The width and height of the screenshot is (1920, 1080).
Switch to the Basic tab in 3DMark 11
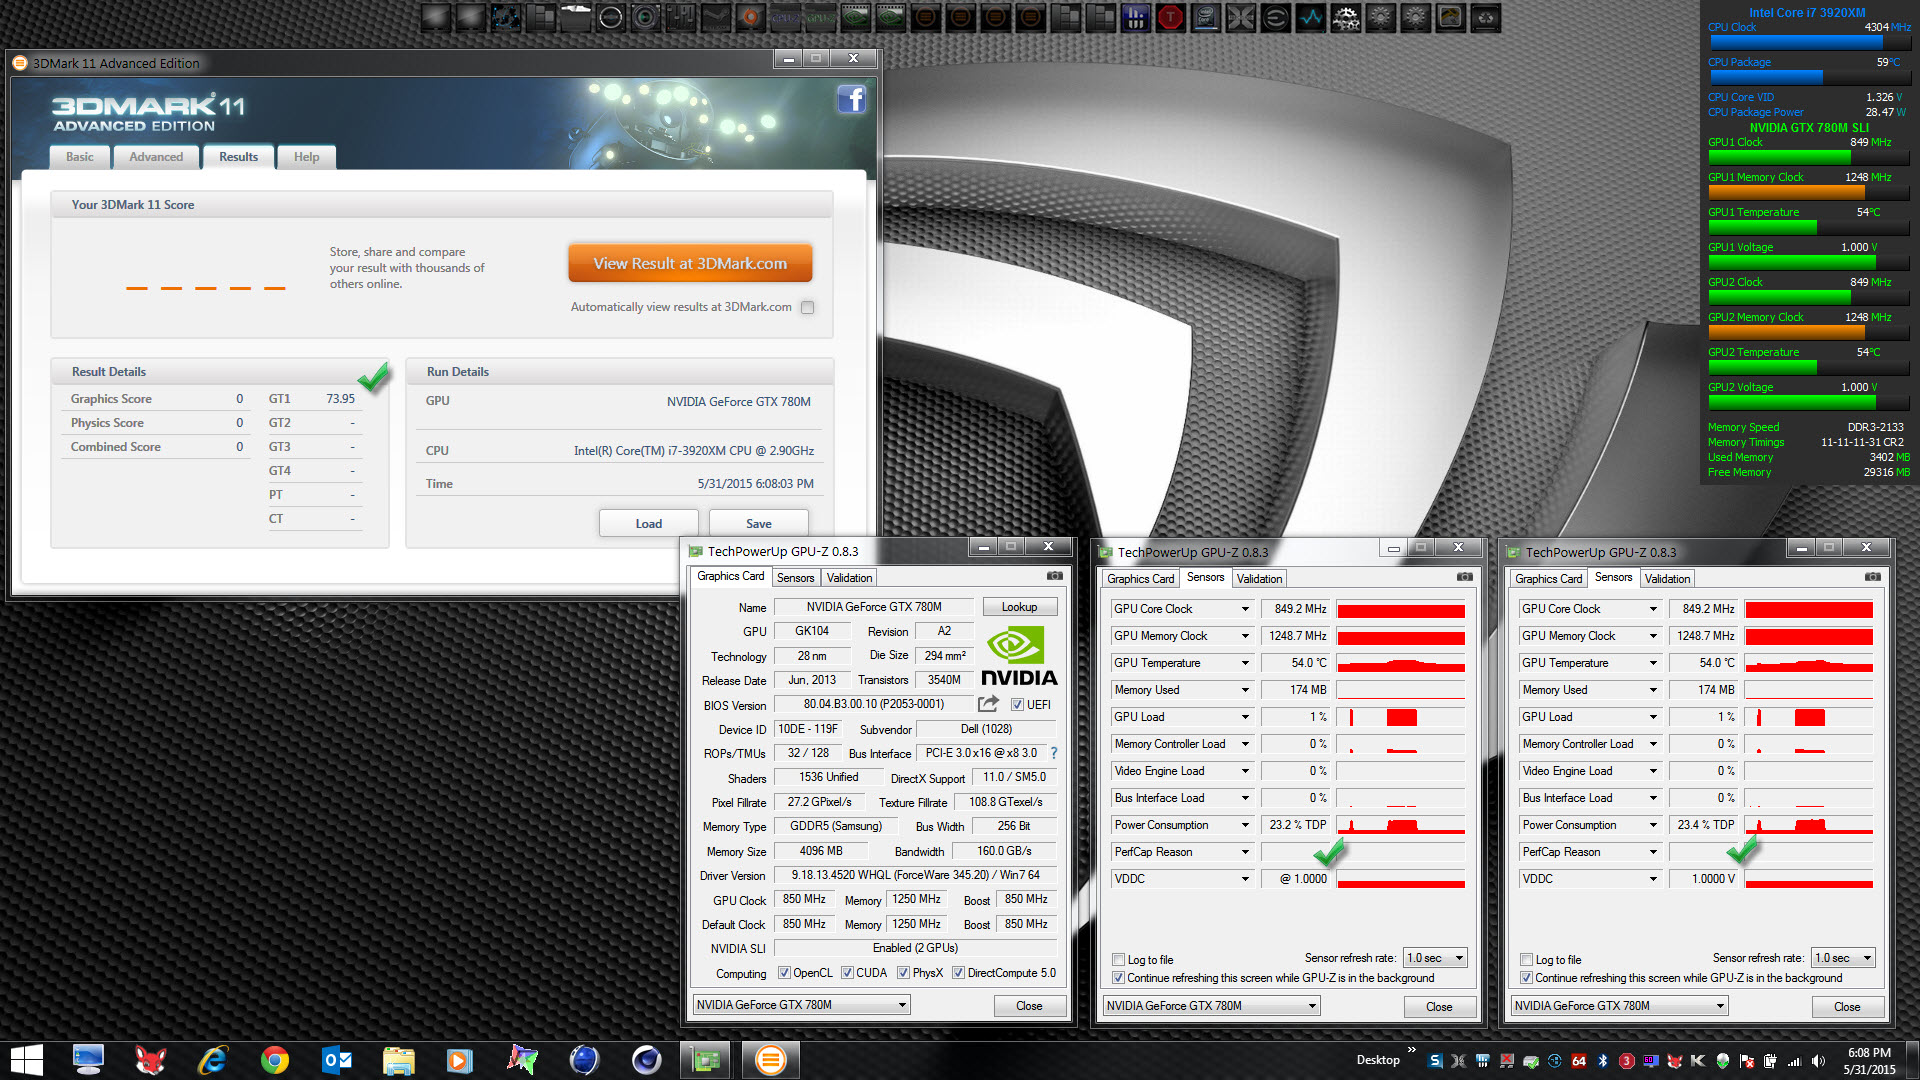tap(80, 157)
